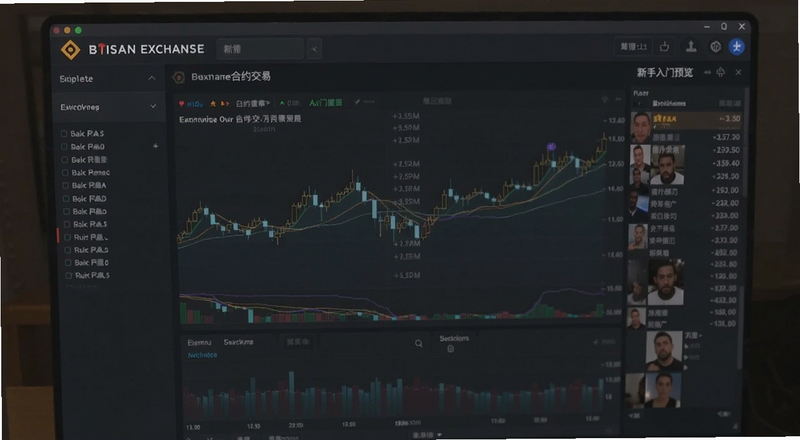Open the hexagon badge icon in the top bar
The width and height of the screenshot is (800, 440).
[715, 47]
